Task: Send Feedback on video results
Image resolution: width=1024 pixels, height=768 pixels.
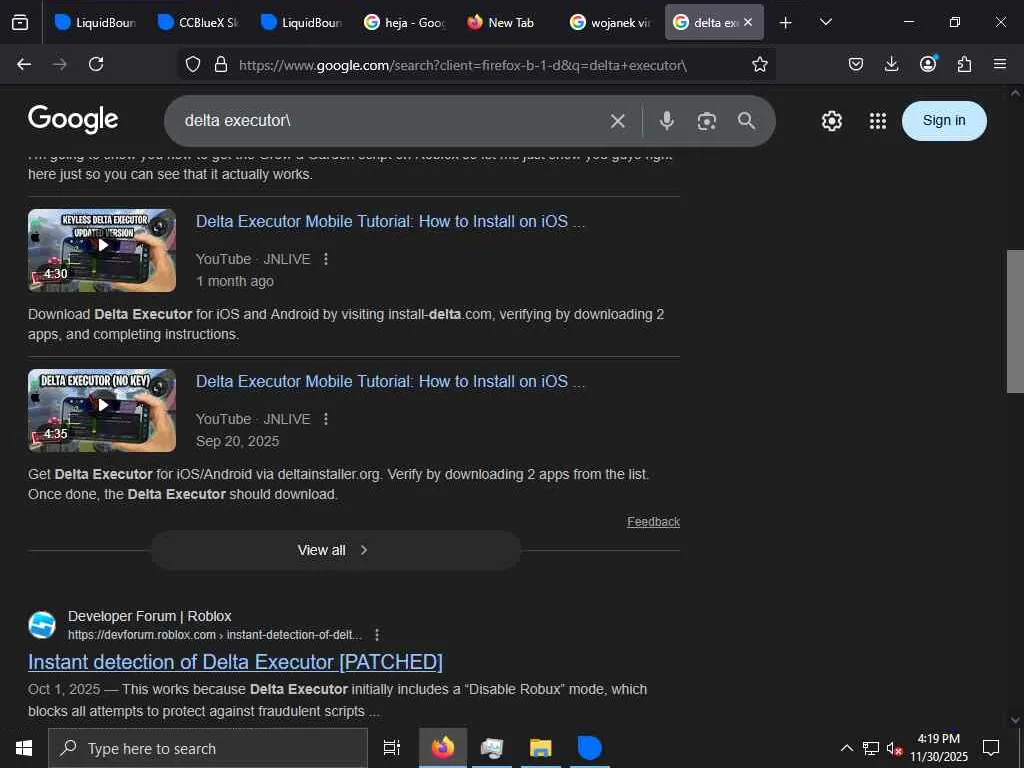Action: coord(653,522)
